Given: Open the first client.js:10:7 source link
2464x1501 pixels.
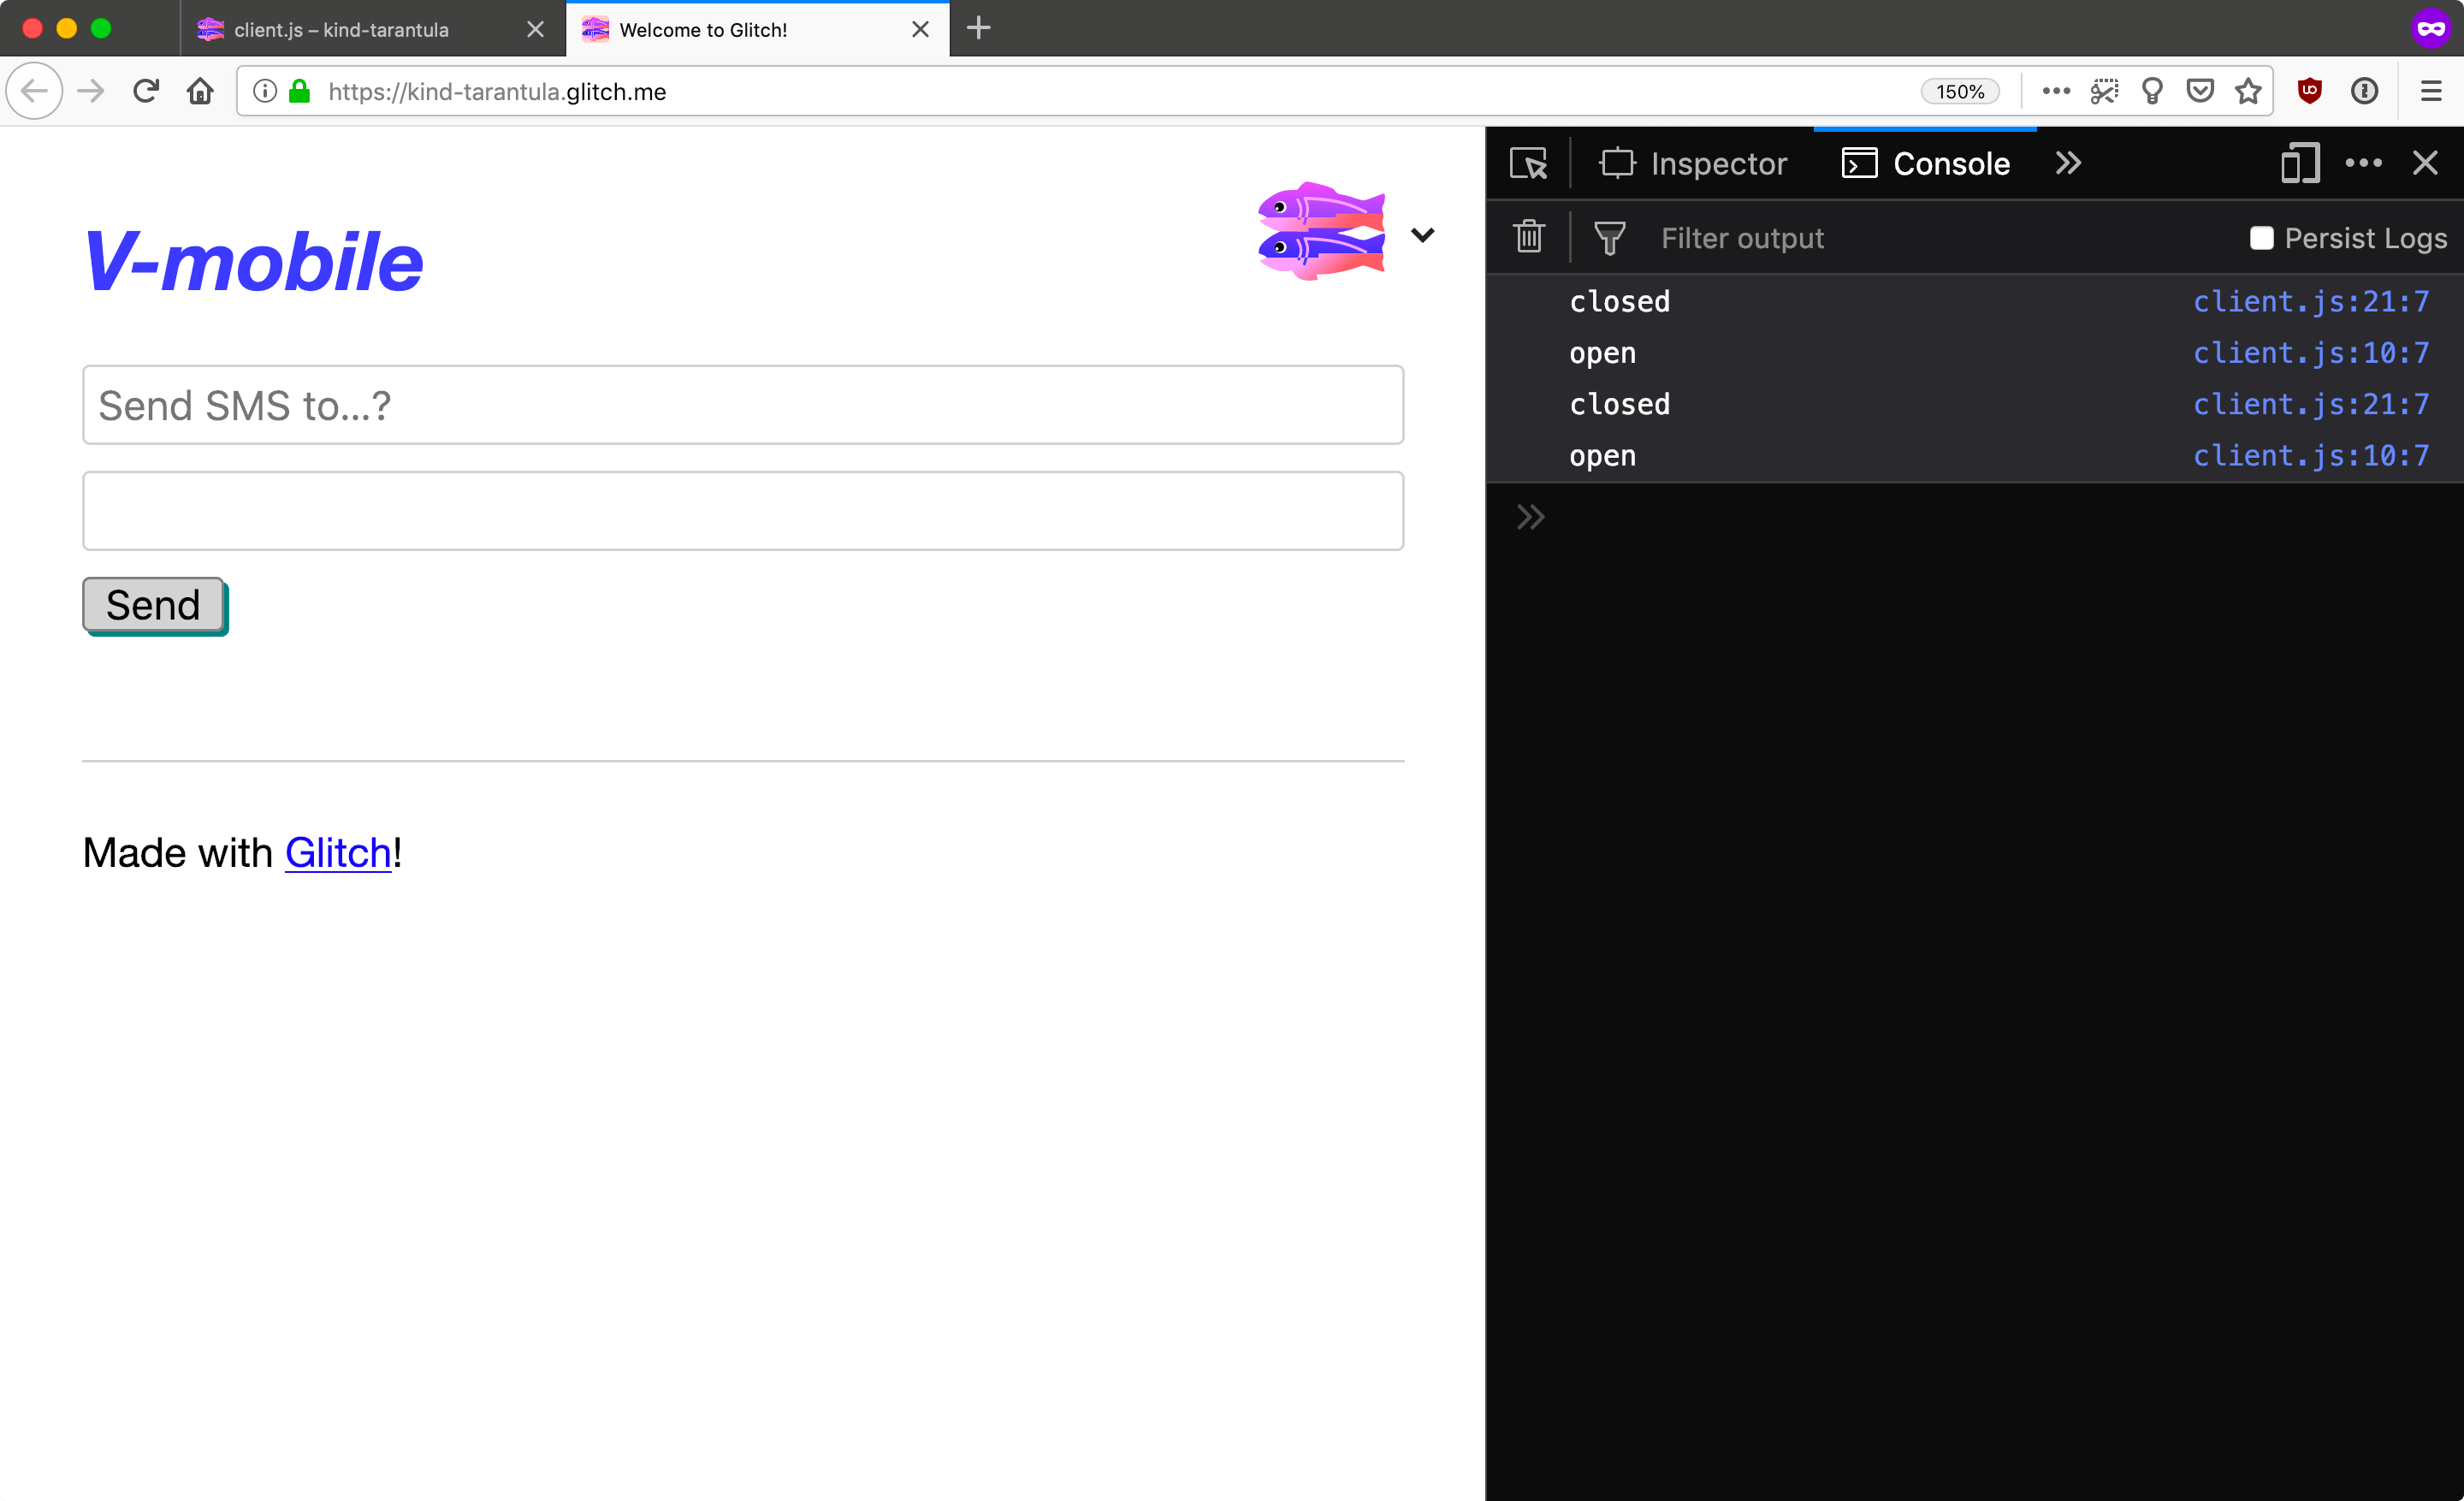Looking at the screenshot, I should [x=2310, y=353].
